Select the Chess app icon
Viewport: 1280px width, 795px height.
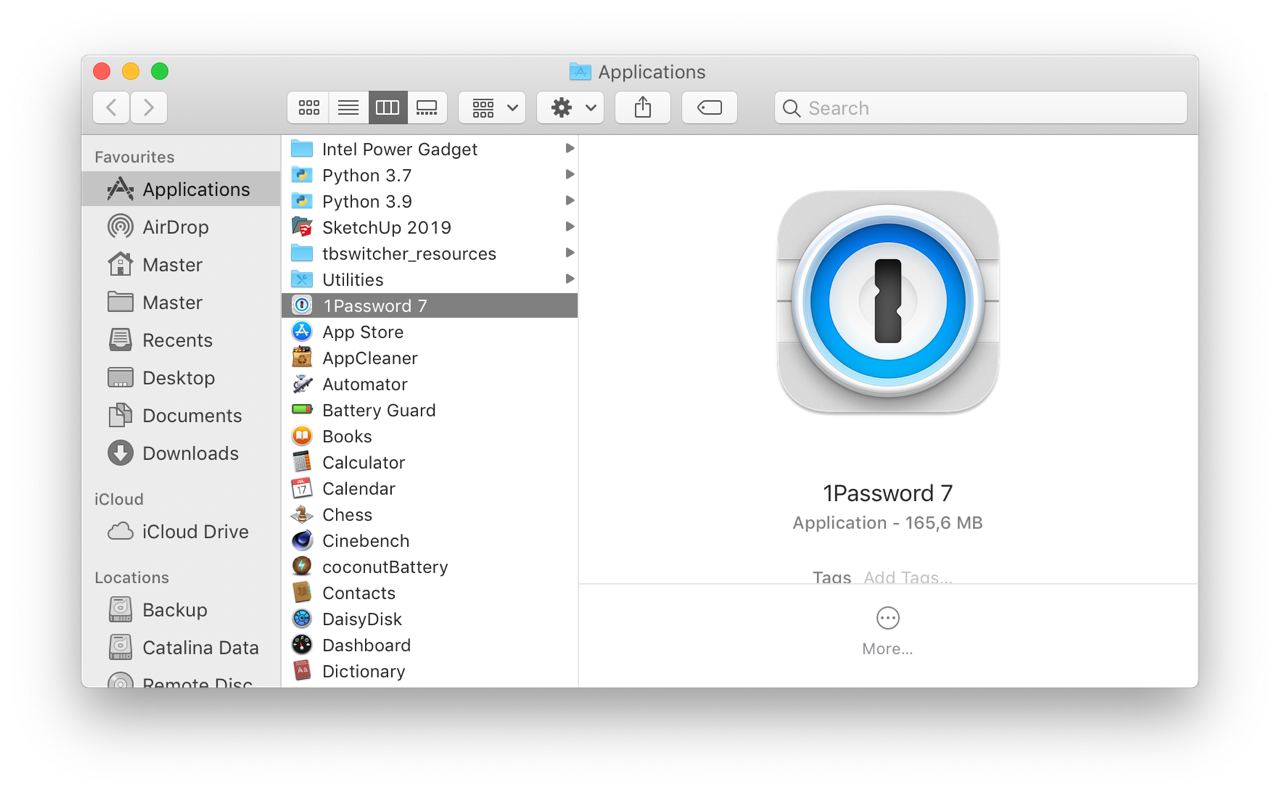tap(302, 514)
